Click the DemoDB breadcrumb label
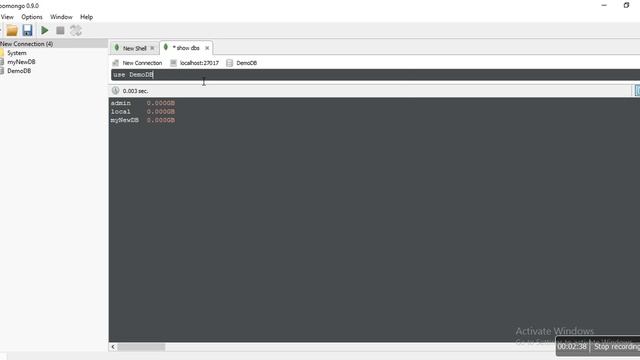This screenshot has height=360, width=640. tap(247, 63)
